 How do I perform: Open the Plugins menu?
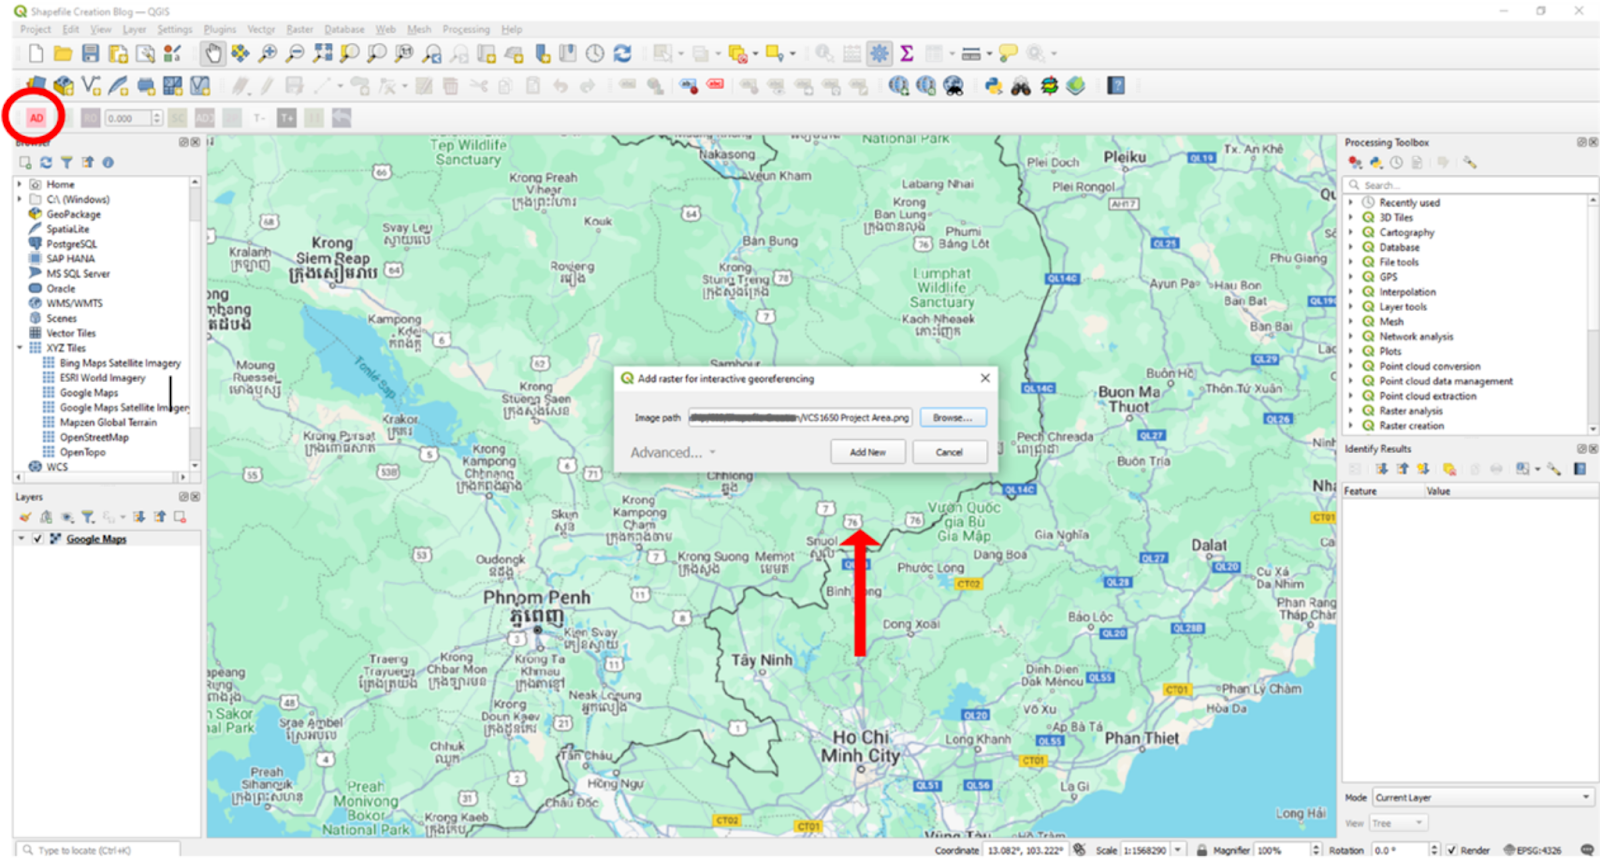pyautogui.click(x=220, y=29)
